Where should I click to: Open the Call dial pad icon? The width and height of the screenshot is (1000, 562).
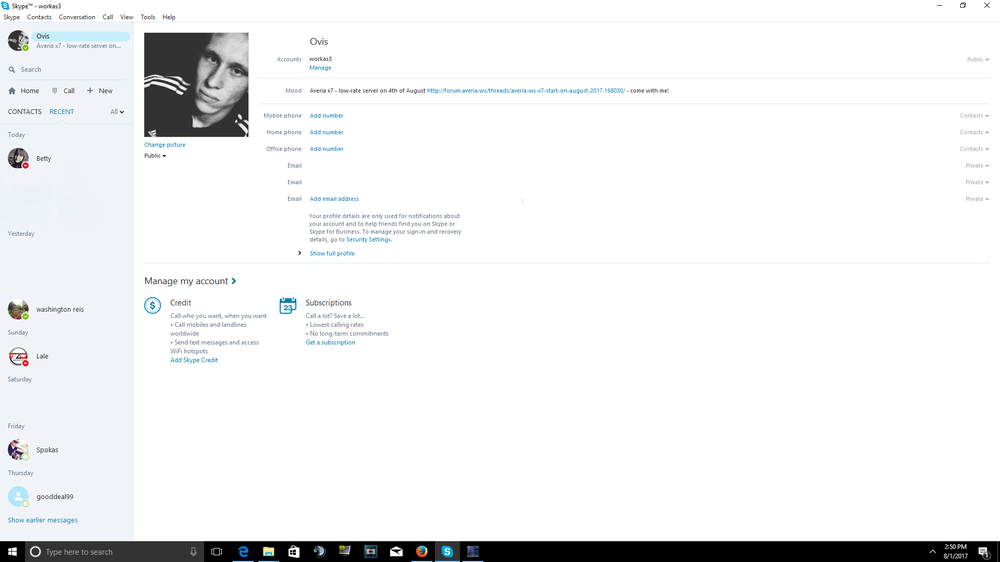(x=55, y=91)
